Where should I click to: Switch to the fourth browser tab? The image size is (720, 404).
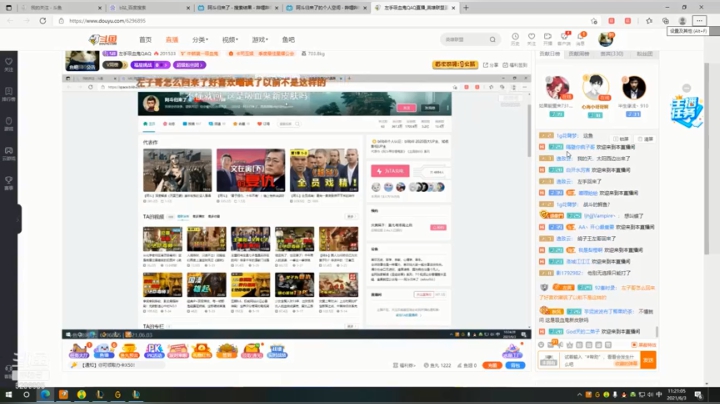326,8
